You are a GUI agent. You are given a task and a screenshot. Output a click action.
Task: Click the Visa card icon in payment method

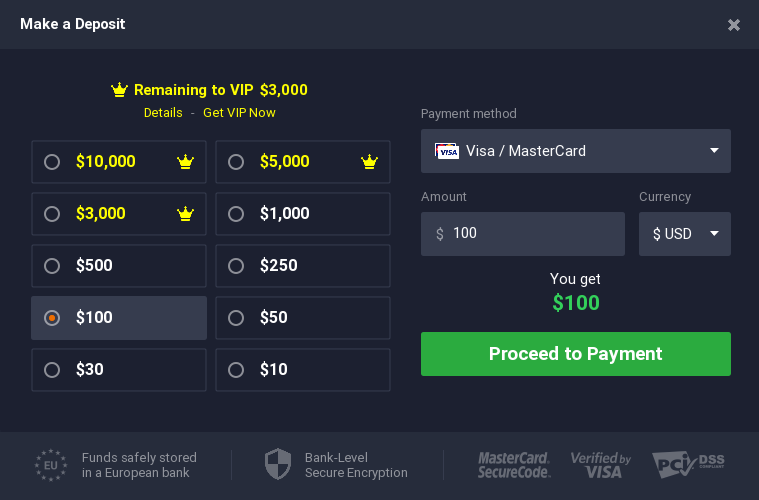point(446,151)
